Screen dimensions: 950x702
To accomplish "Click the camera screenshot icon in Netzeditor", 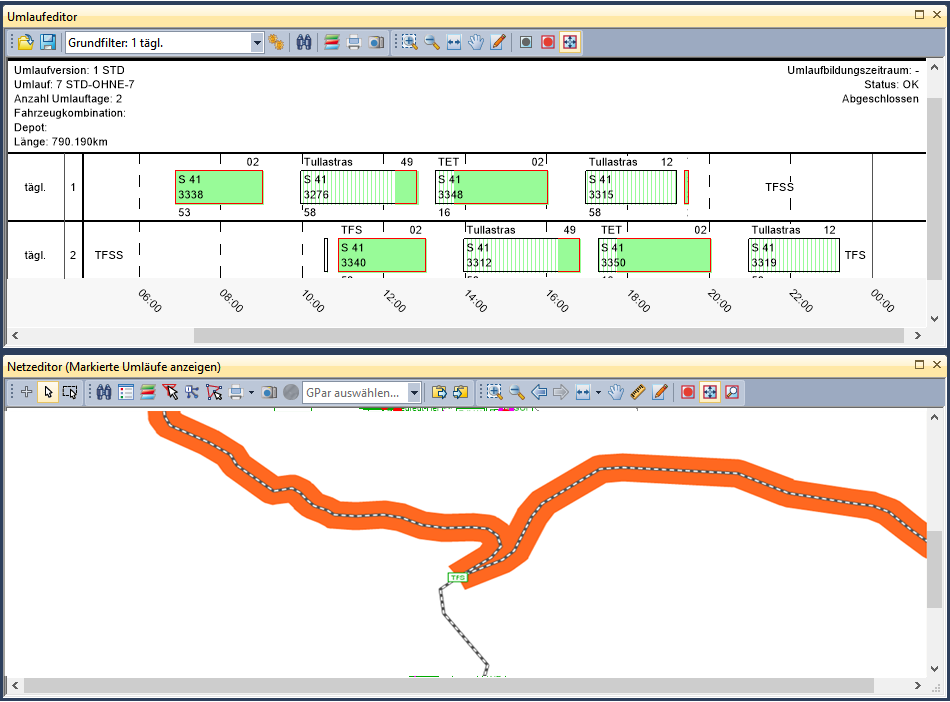I will coord(269,392).
